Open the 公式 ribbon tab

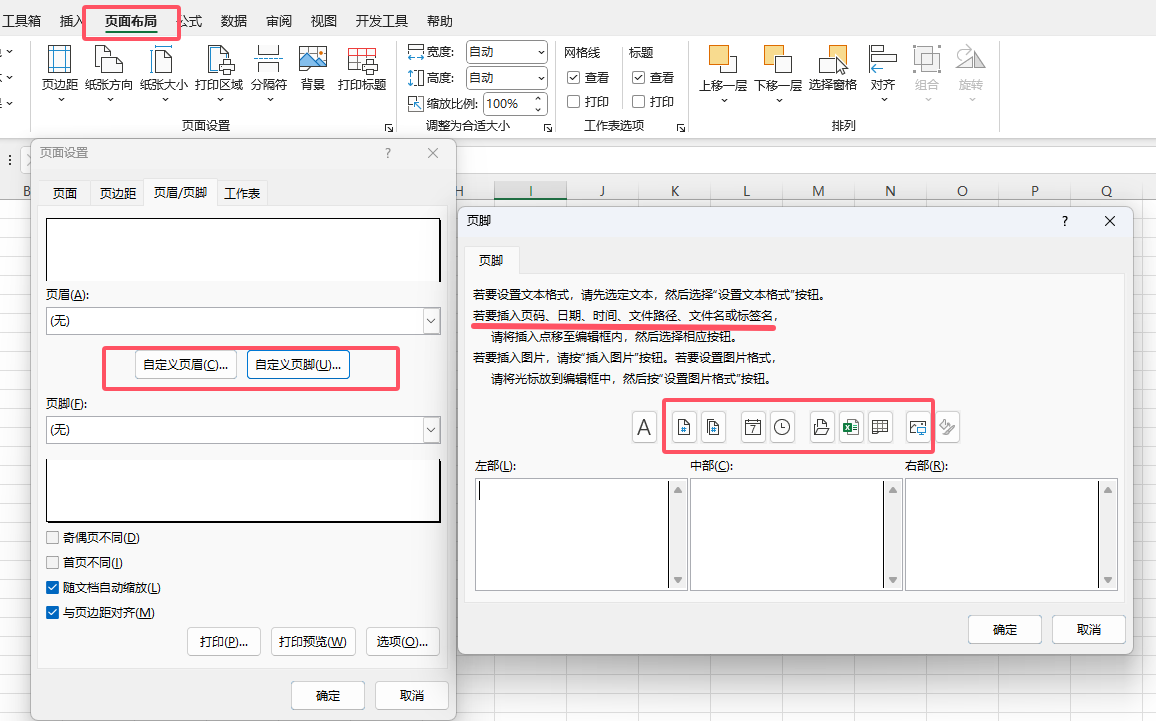pyautogui.click(x=190, y=21)
